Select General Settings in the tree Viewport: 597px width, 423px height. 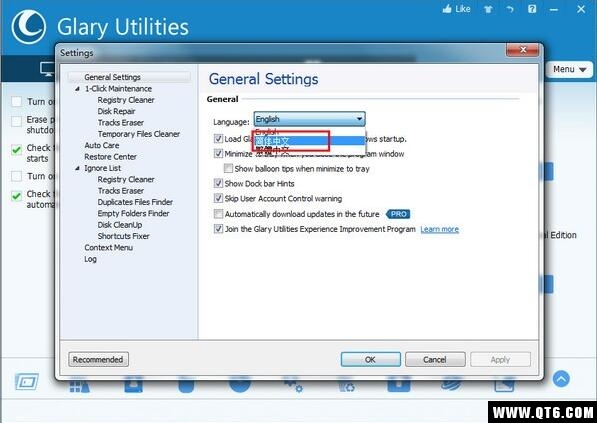pyautogui.click(x=112, y=77)
